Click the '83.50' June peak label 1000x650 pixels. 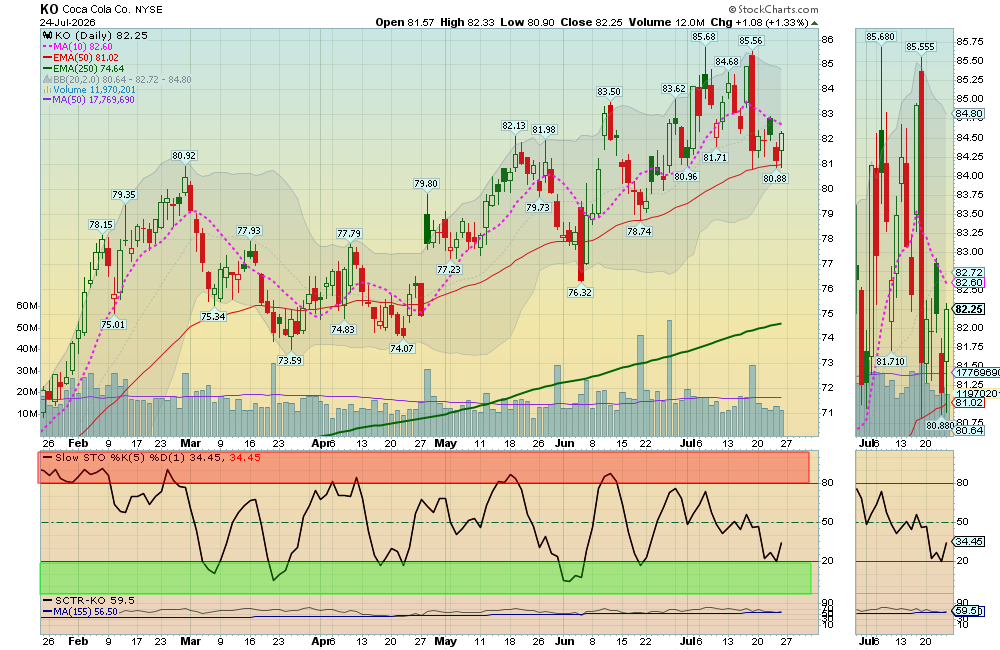click(x=609, y=92)
